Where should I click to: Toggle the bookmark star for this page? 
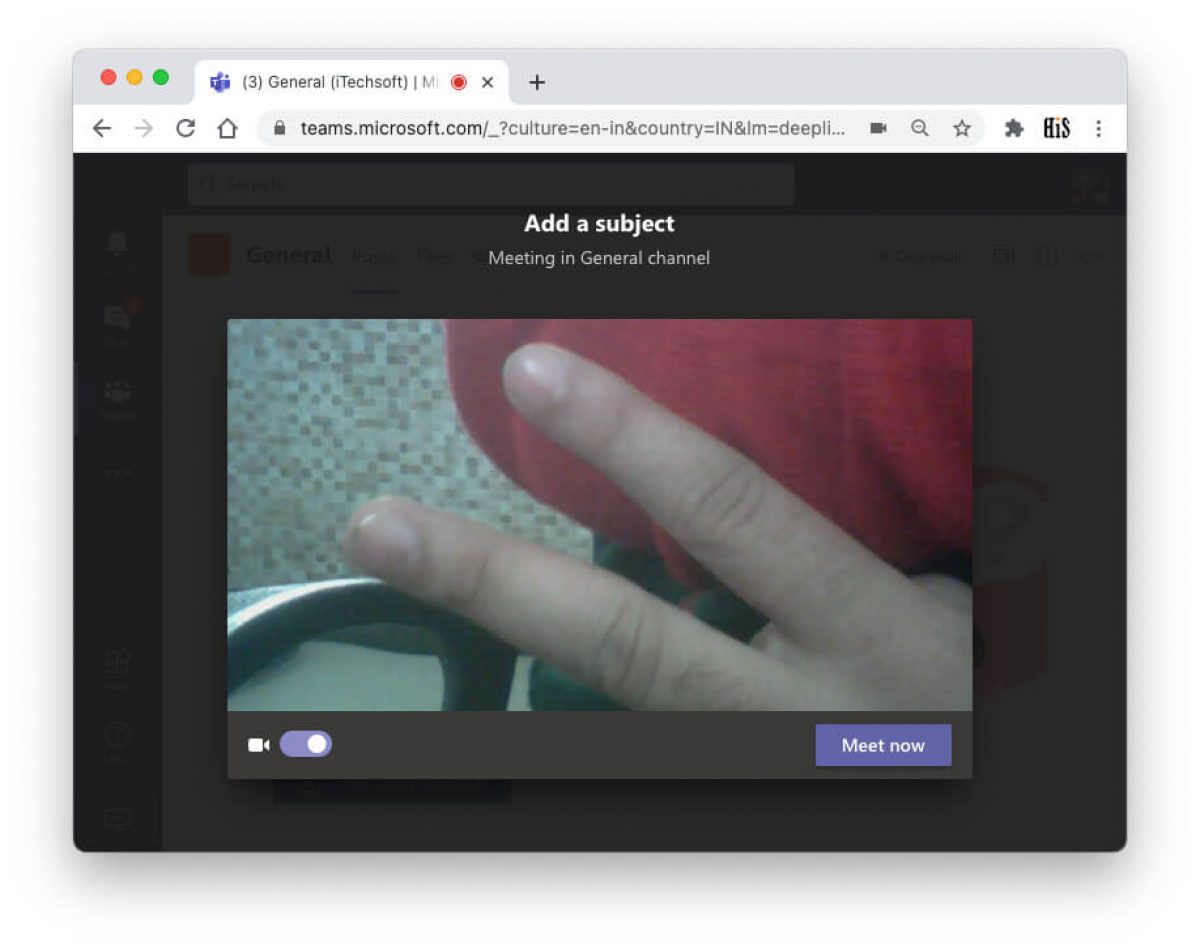[961, 128]
